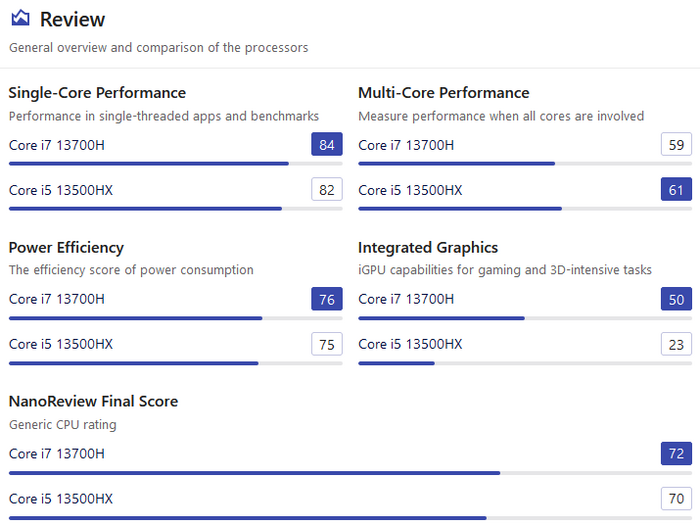Click the Review section heading
This screenshot has width=700, height=525.
pos(72,20)
